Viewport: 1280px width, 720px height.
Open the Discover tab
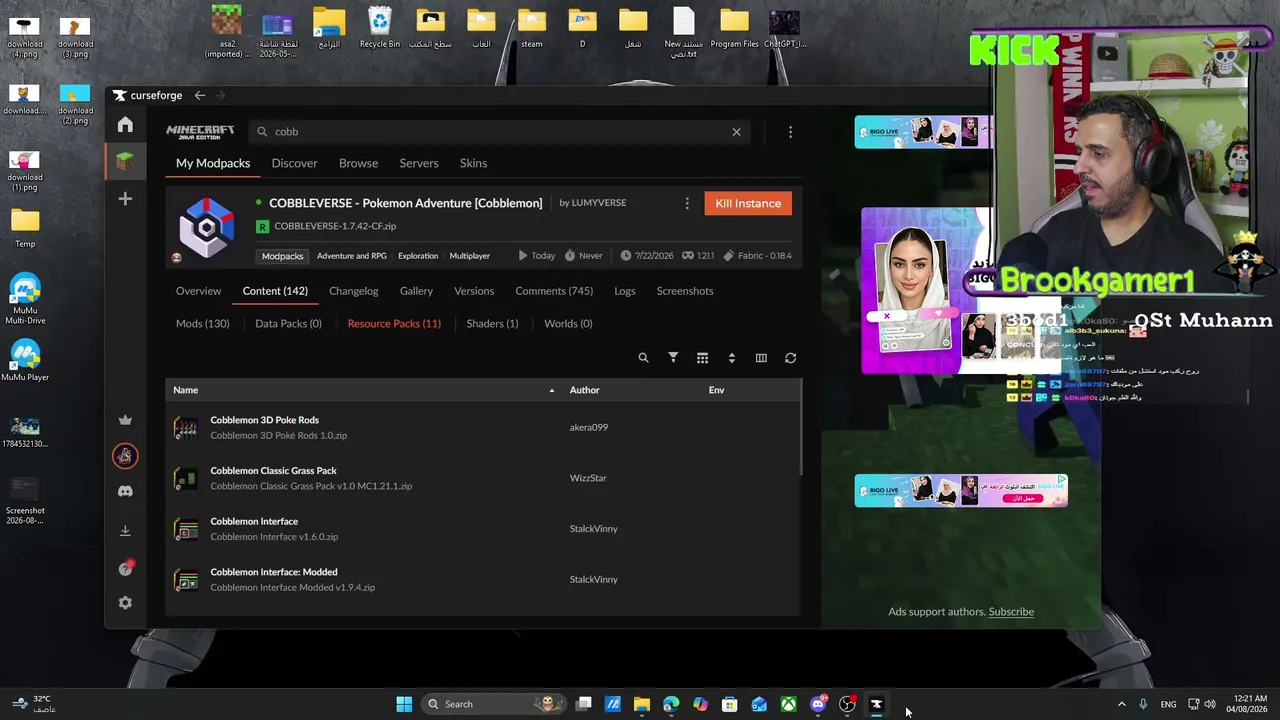point(294,163)
